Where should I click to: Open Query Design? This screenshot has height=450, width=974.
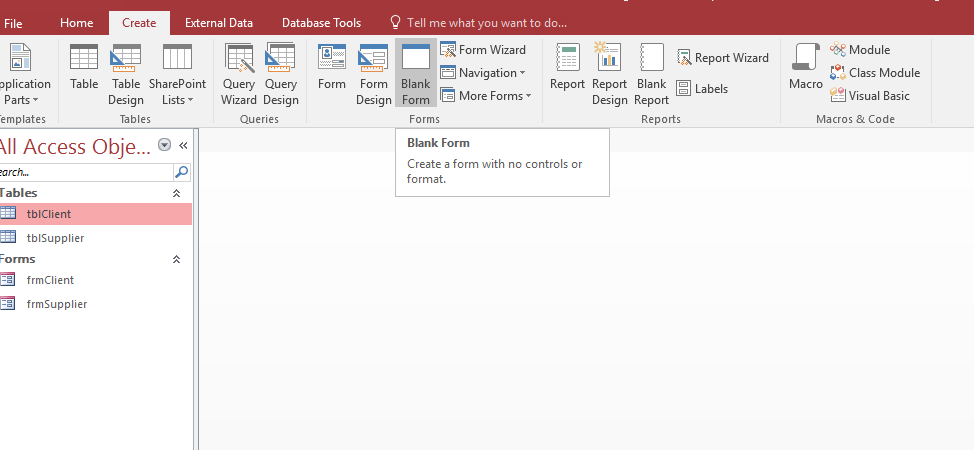281,74
